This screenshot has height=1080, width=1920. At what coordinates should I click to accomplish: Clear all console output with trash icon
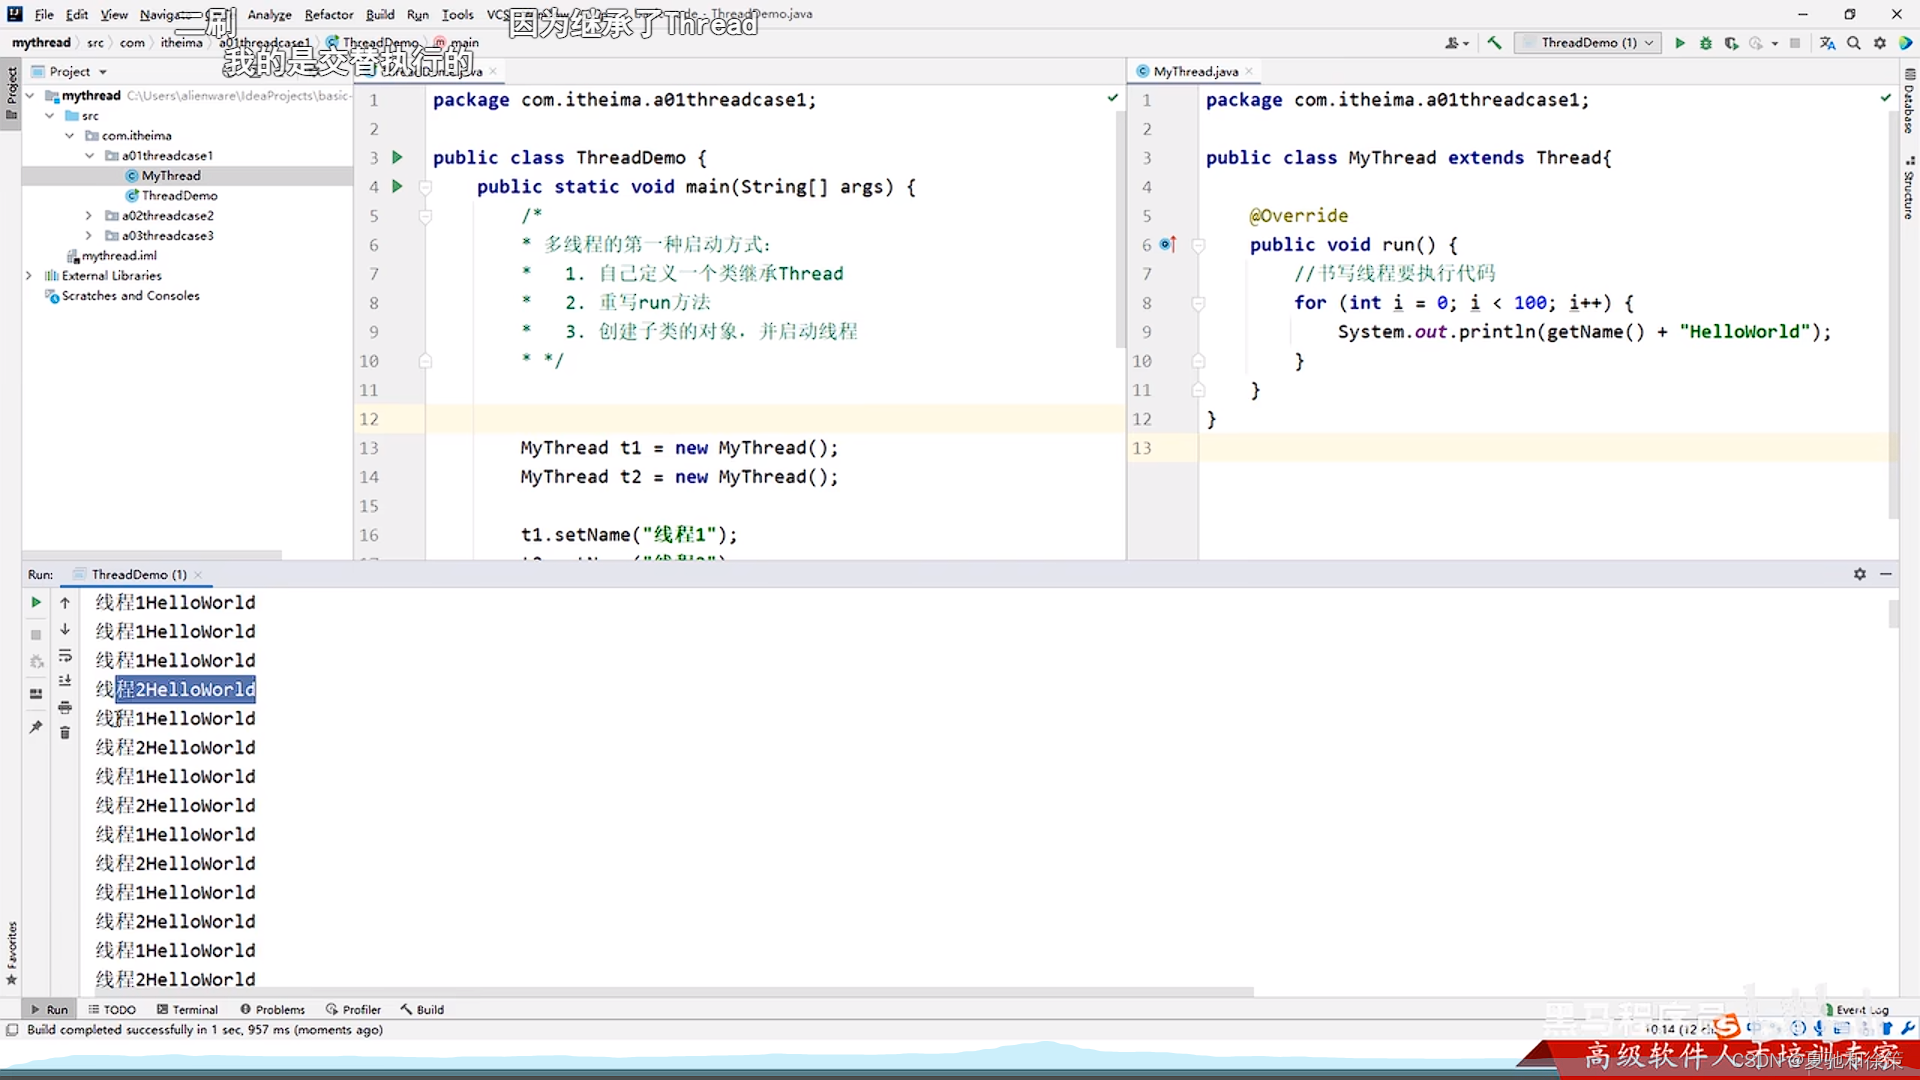[x=65, y=733]
